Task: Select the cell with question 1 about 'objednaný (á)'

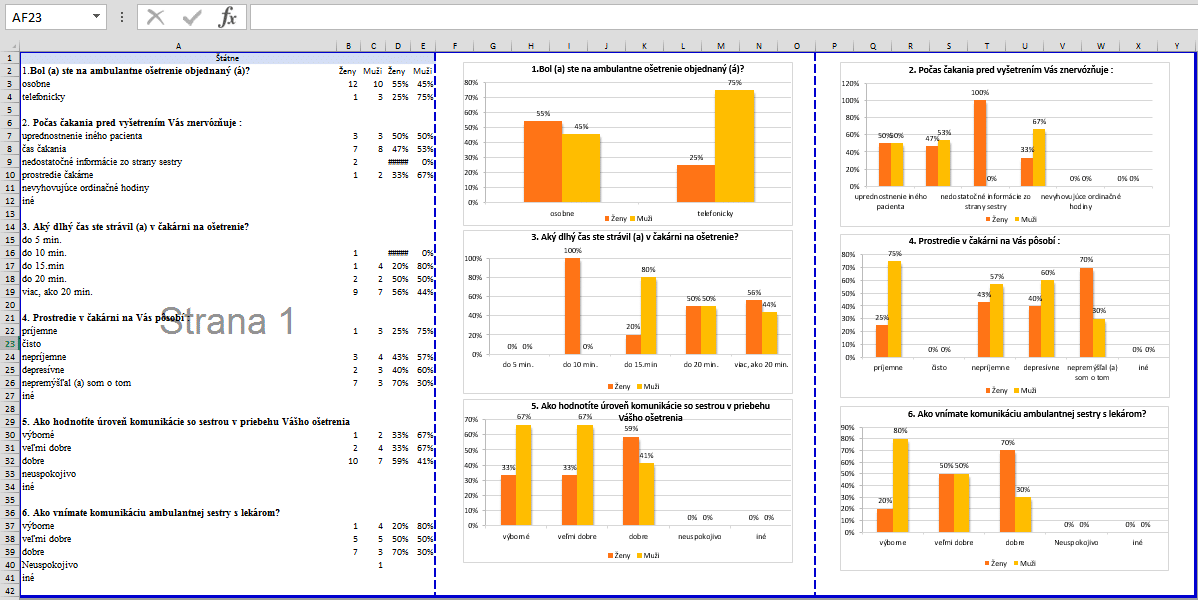Action: click(x=179, y=71)
